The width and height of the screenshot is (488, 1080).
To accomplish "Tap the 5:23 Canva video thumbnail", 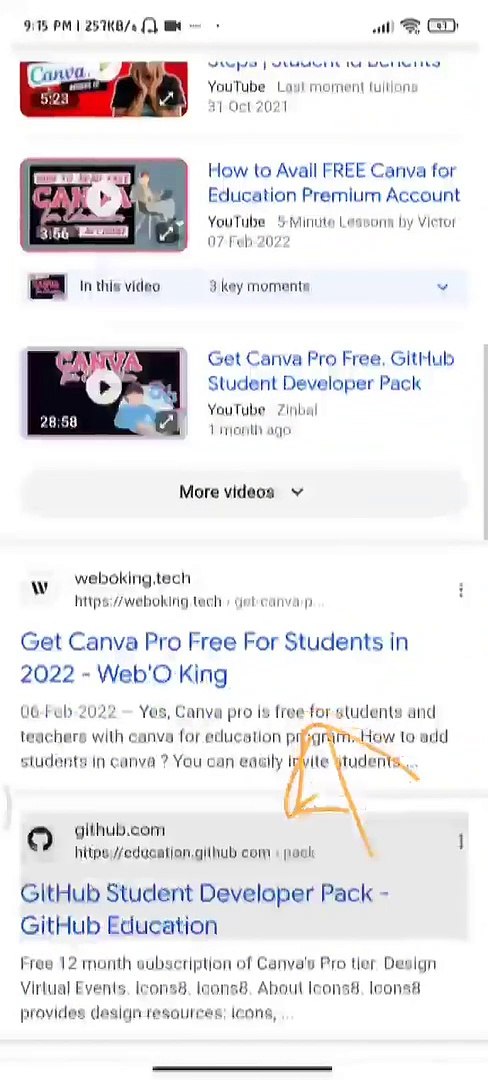I will 103,88.
